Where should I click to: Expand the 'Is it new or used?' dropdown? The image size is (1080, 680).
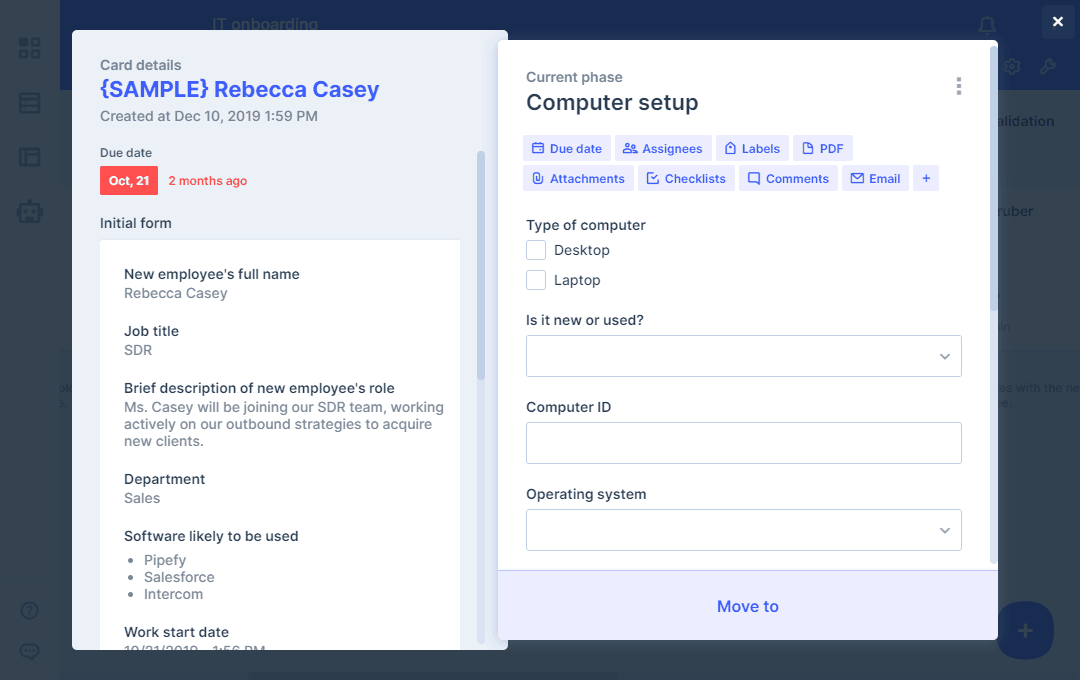pyautogui.click(x=743, y=356)
